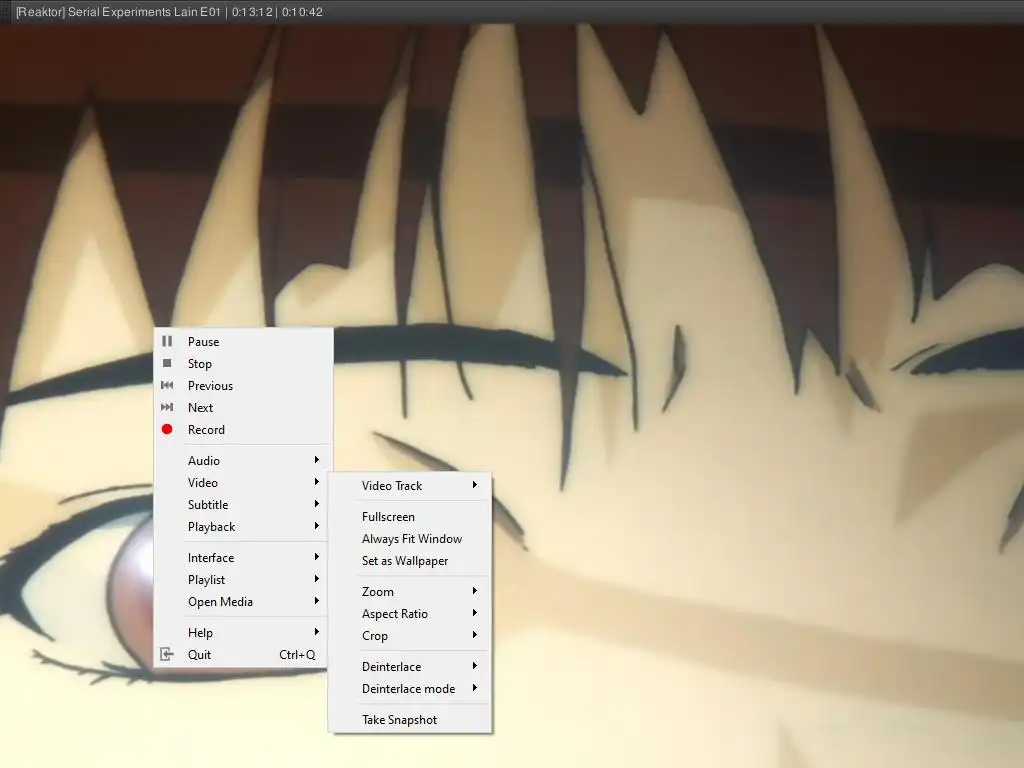Select Next from the menu

pos(244,408)
